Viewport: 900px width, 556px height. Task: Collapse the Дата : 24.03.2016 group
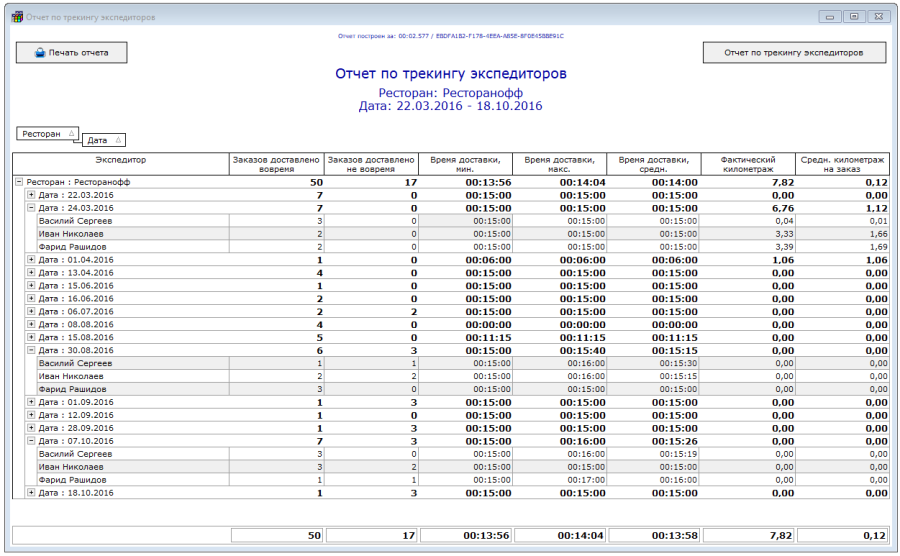[30, 208]
